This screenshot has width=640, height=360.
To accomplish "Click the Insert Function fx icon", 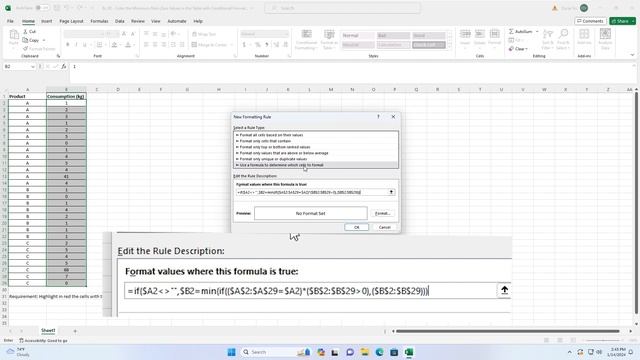I will click(64, 66).
